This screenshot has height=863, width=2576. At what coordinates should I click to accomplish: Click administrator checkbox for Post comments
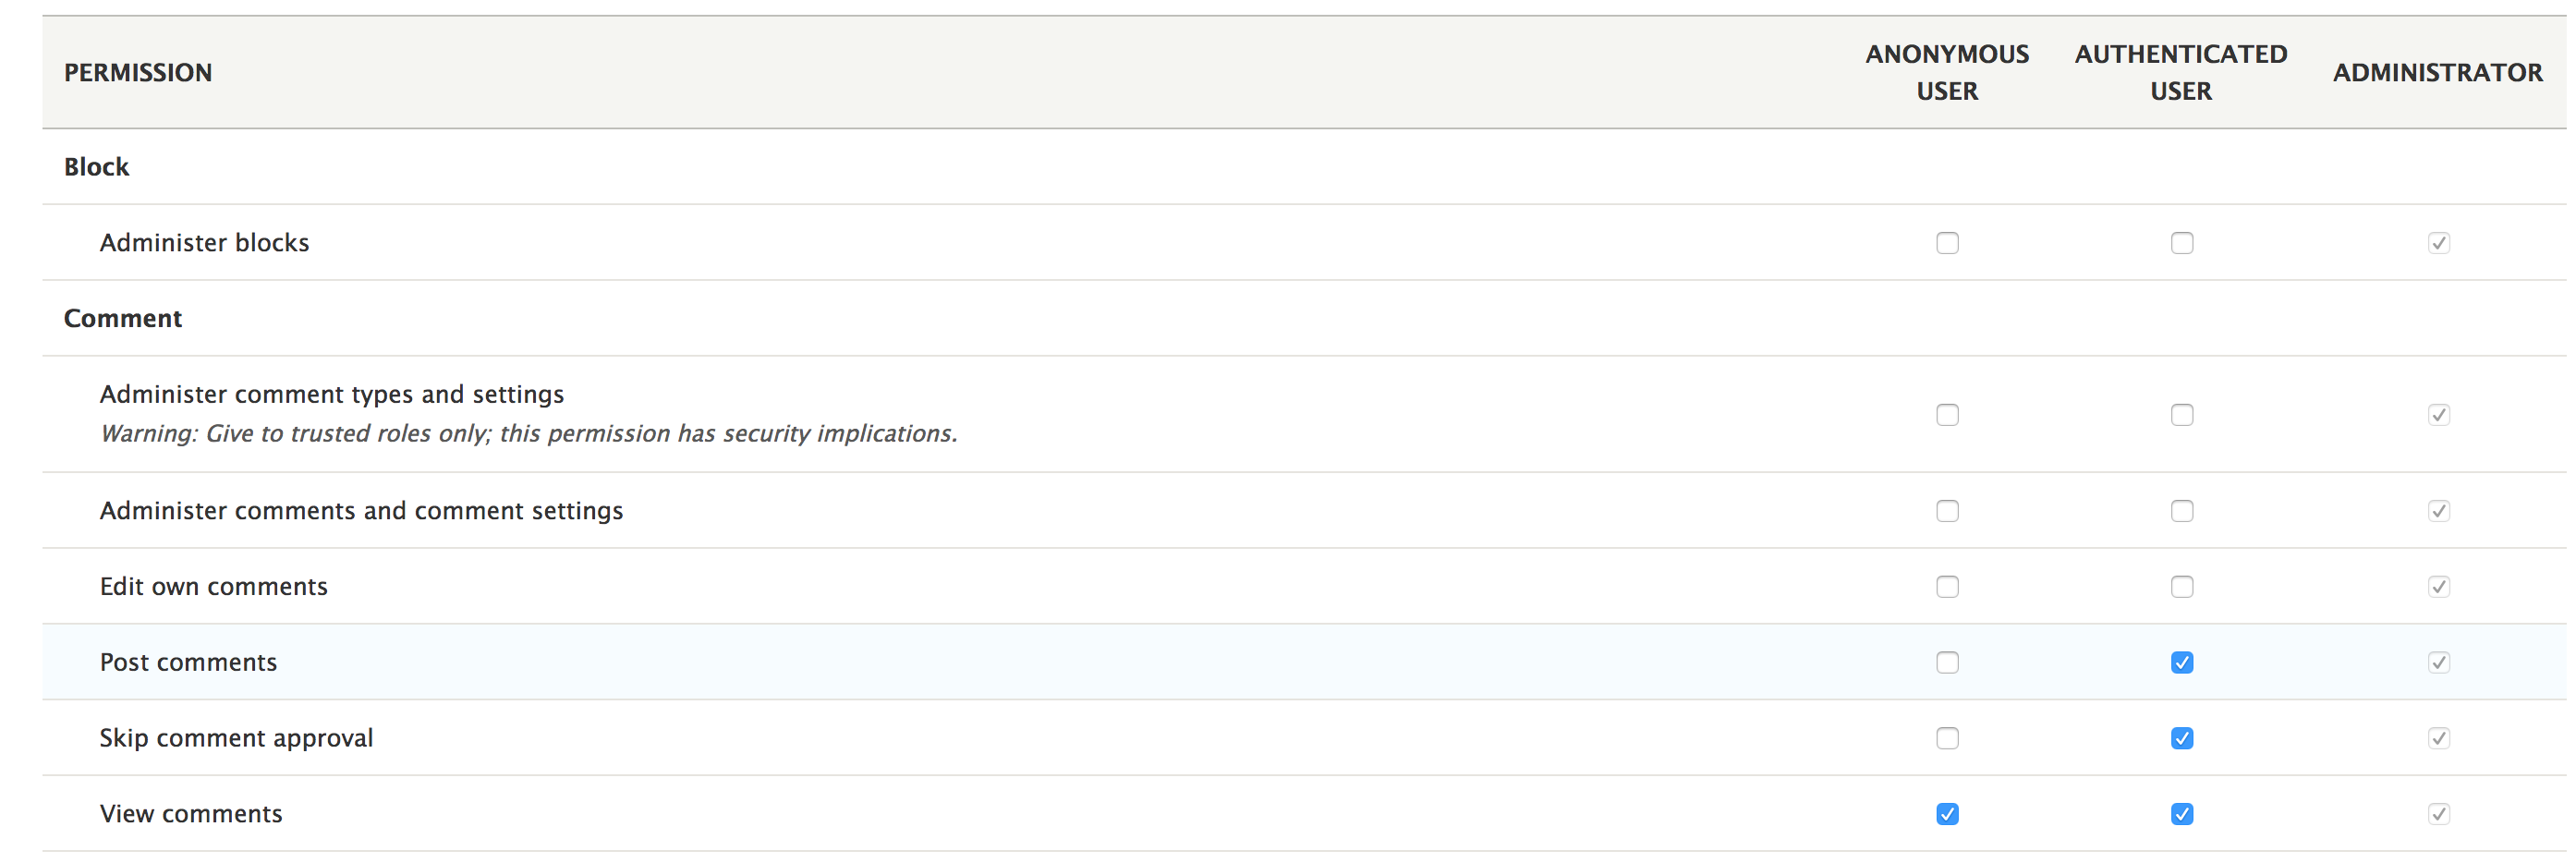(x=2438, y=663)
